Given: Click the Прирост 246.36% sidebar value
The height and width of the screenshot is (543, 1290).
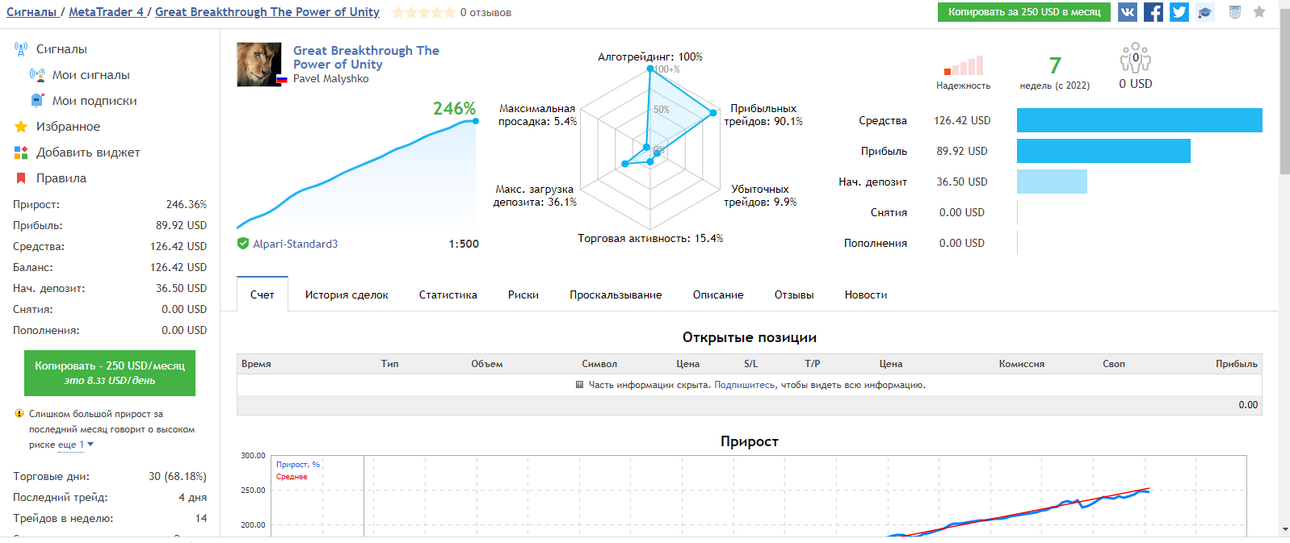Looking at the screenshot, I should click(186, 204).
